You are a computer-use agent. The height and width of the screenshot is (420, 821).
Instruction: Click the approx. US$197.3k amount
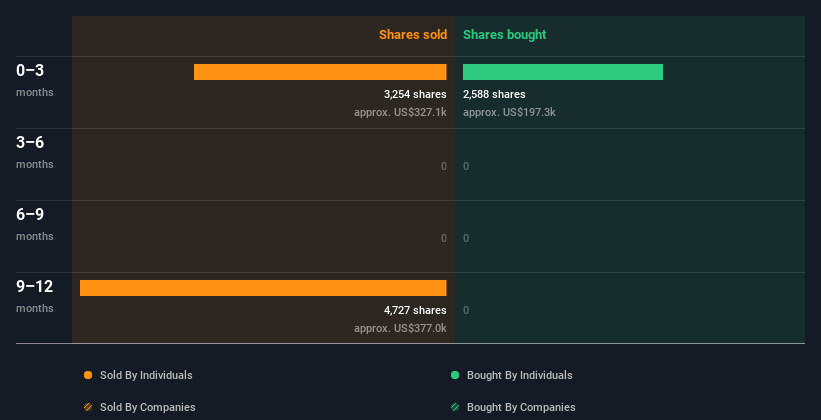(x=509, y=112)
